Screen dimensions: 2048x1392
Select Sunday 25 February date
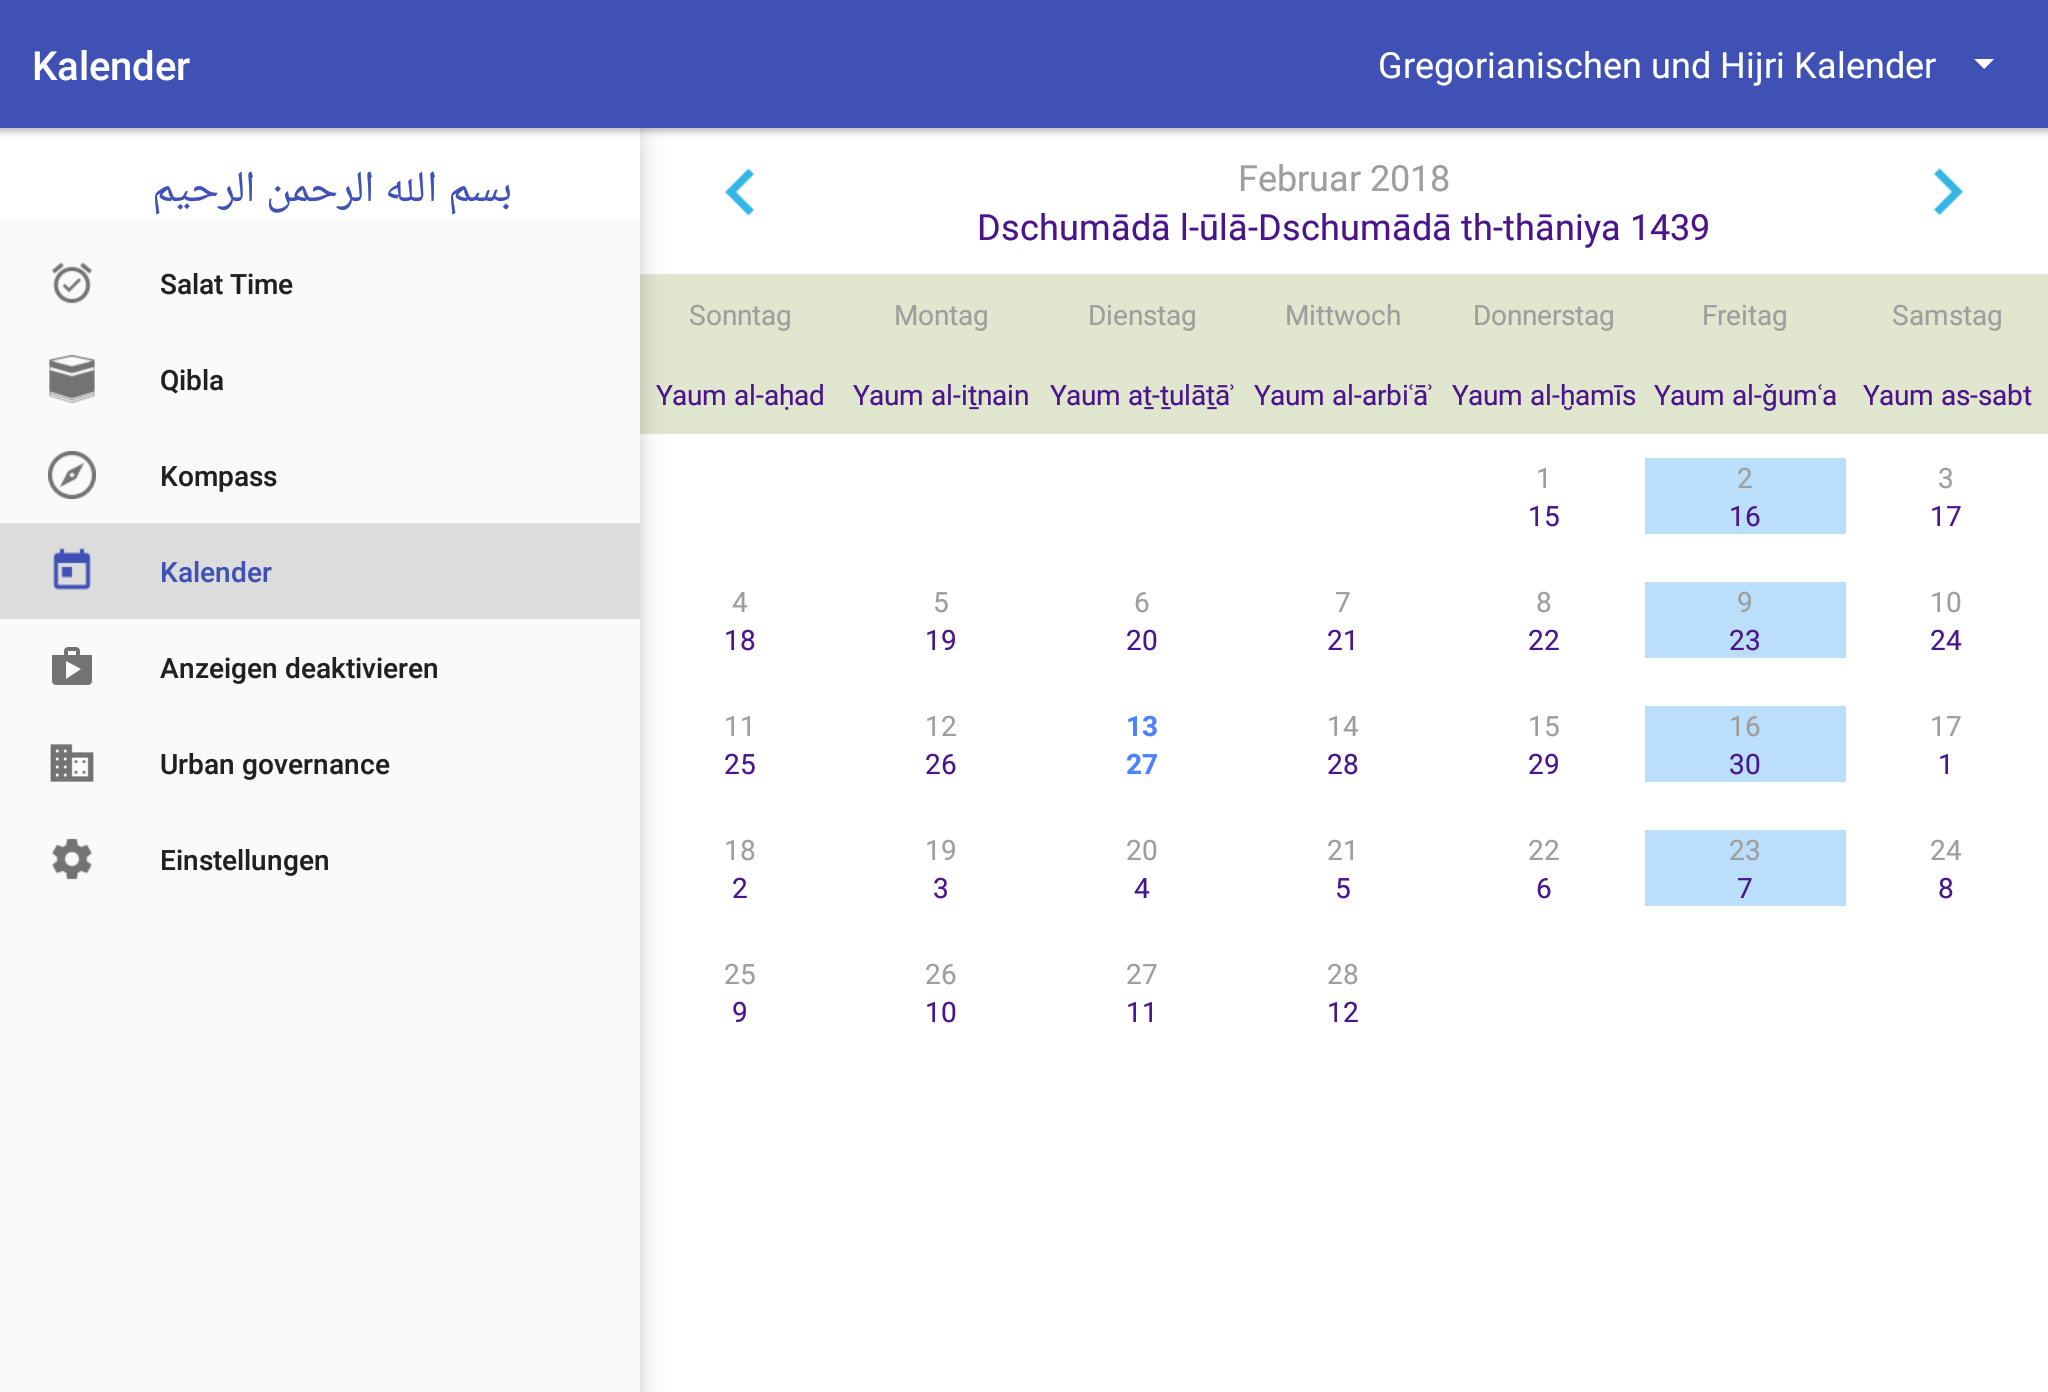[739, 992]
